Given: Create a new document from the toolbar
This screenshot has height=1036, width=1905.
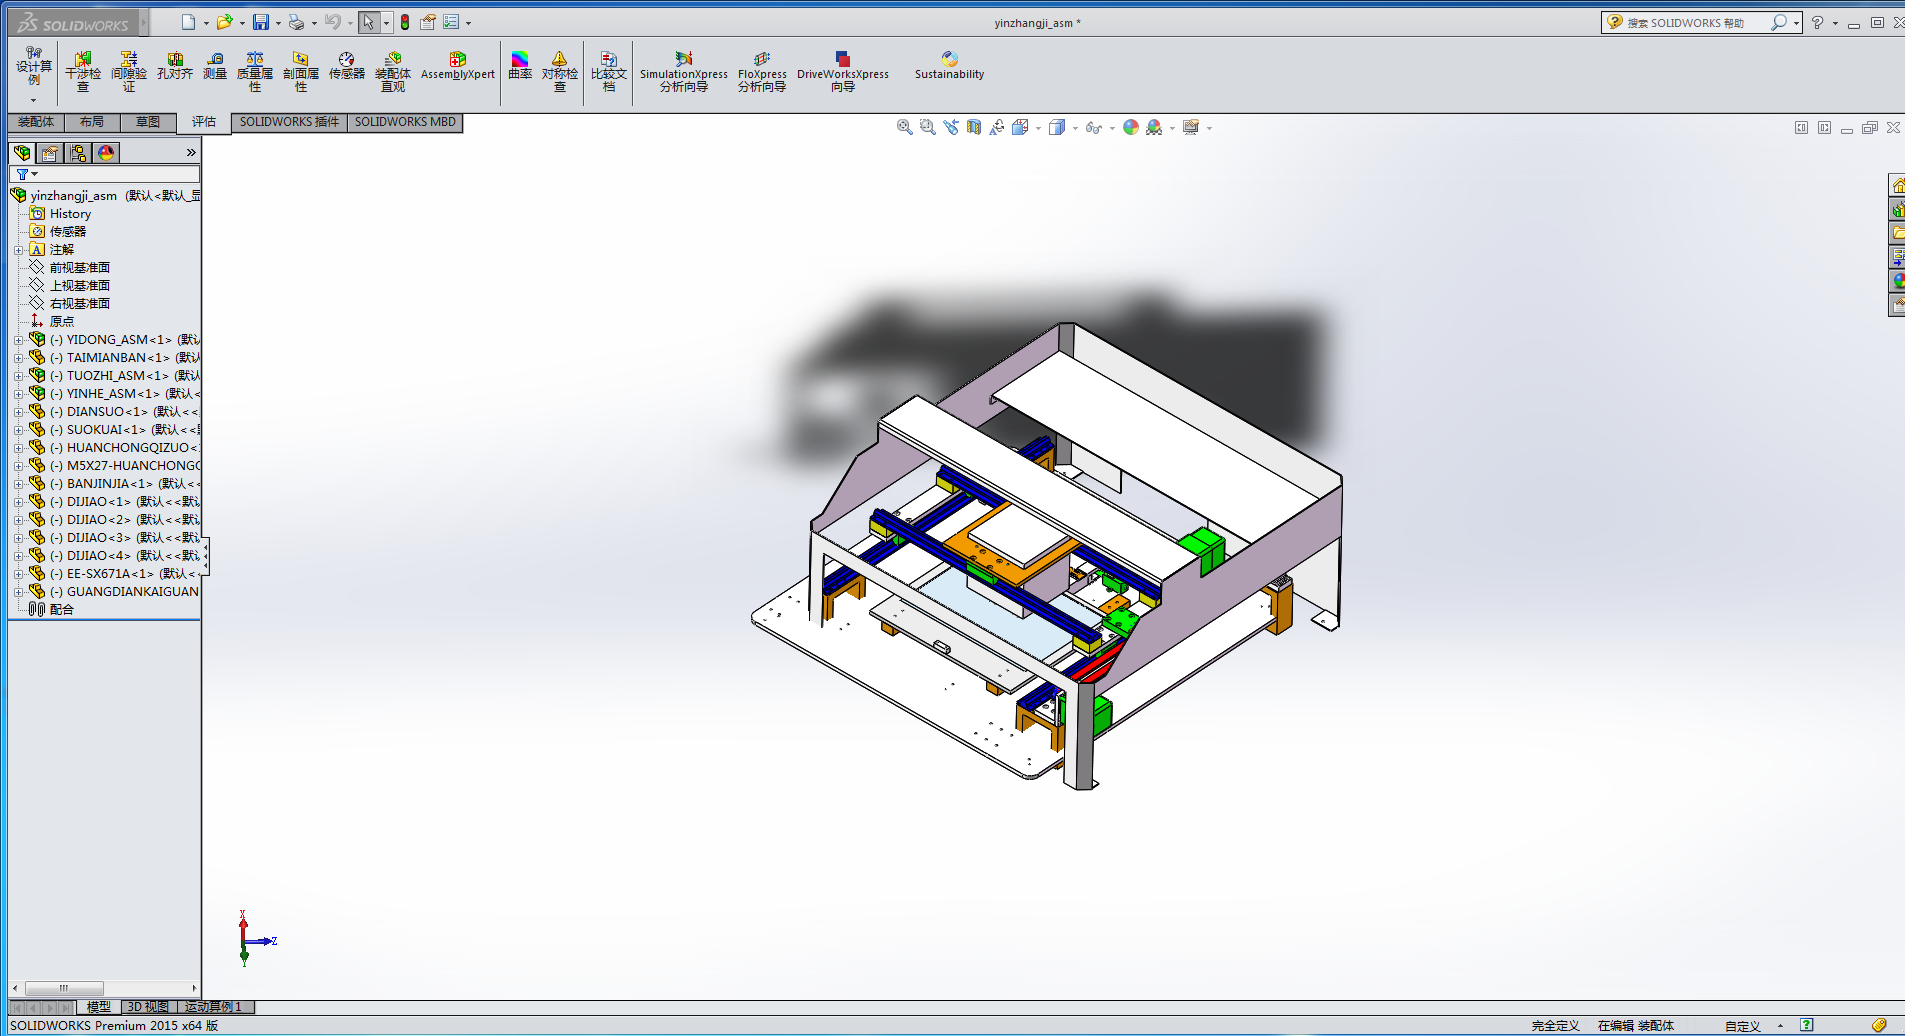Looking at the screenshot, I should pyautogui.click(x=189, y=22).
